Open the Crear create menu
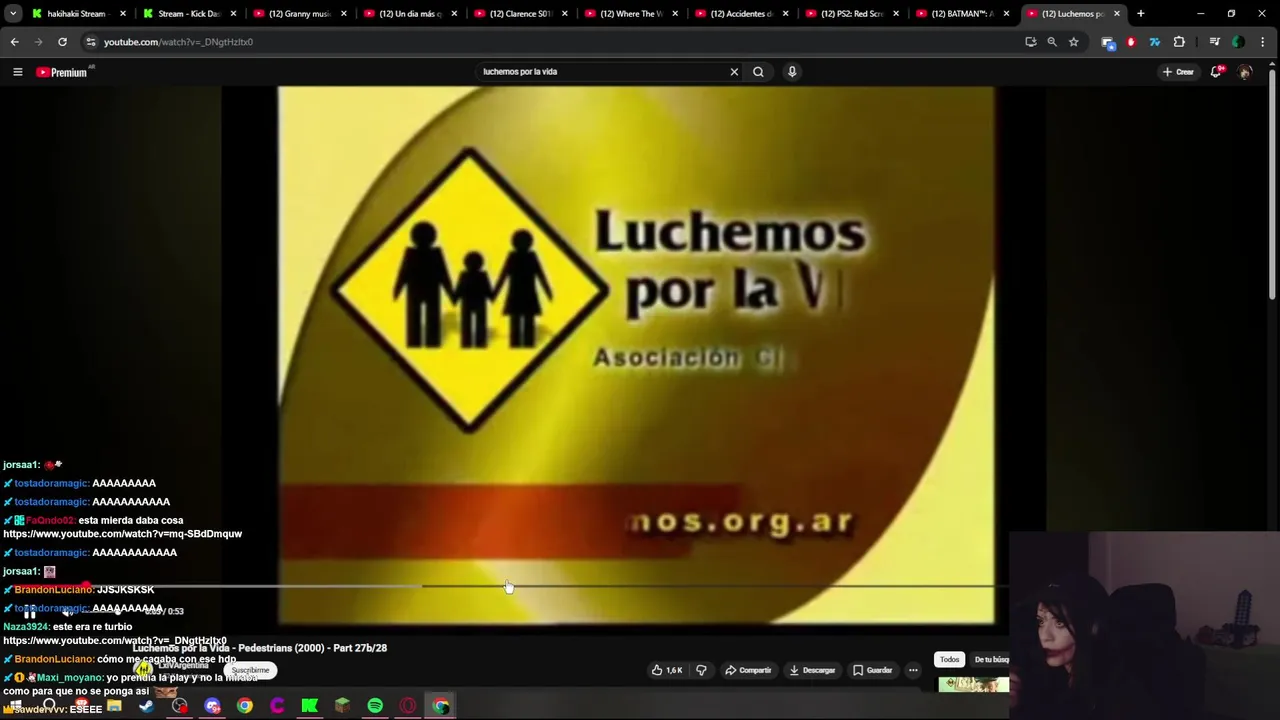 pos(1179,72)
